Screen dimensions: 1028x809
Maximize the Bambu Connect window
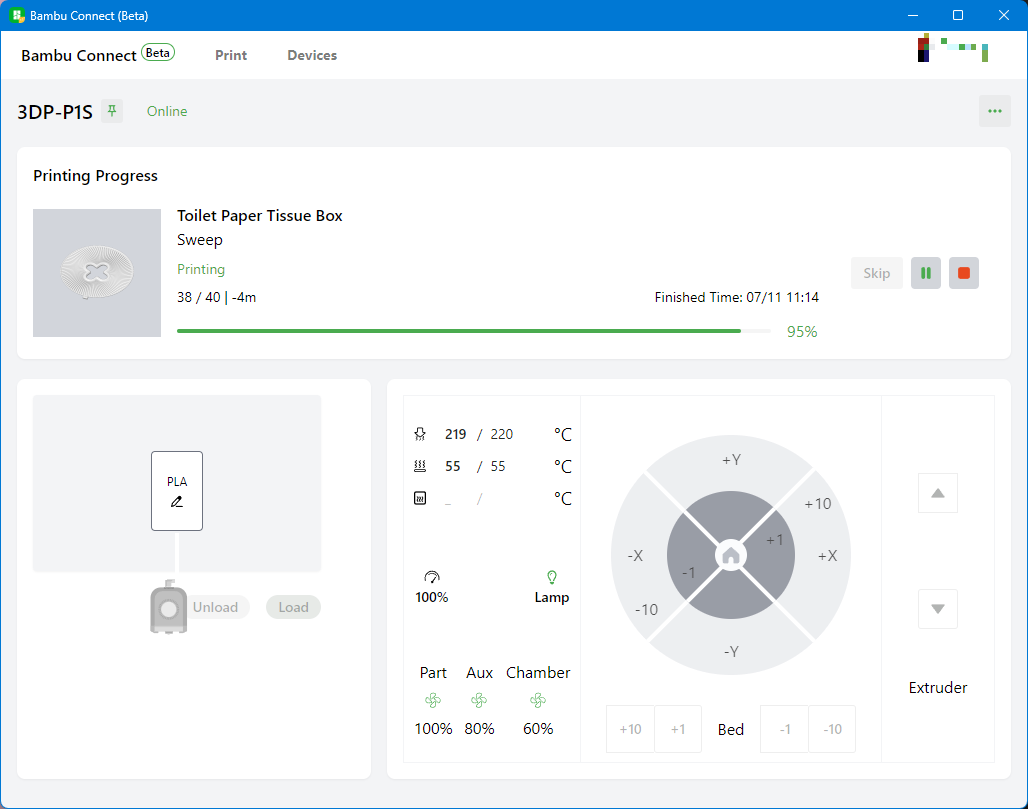pos(958,15)
